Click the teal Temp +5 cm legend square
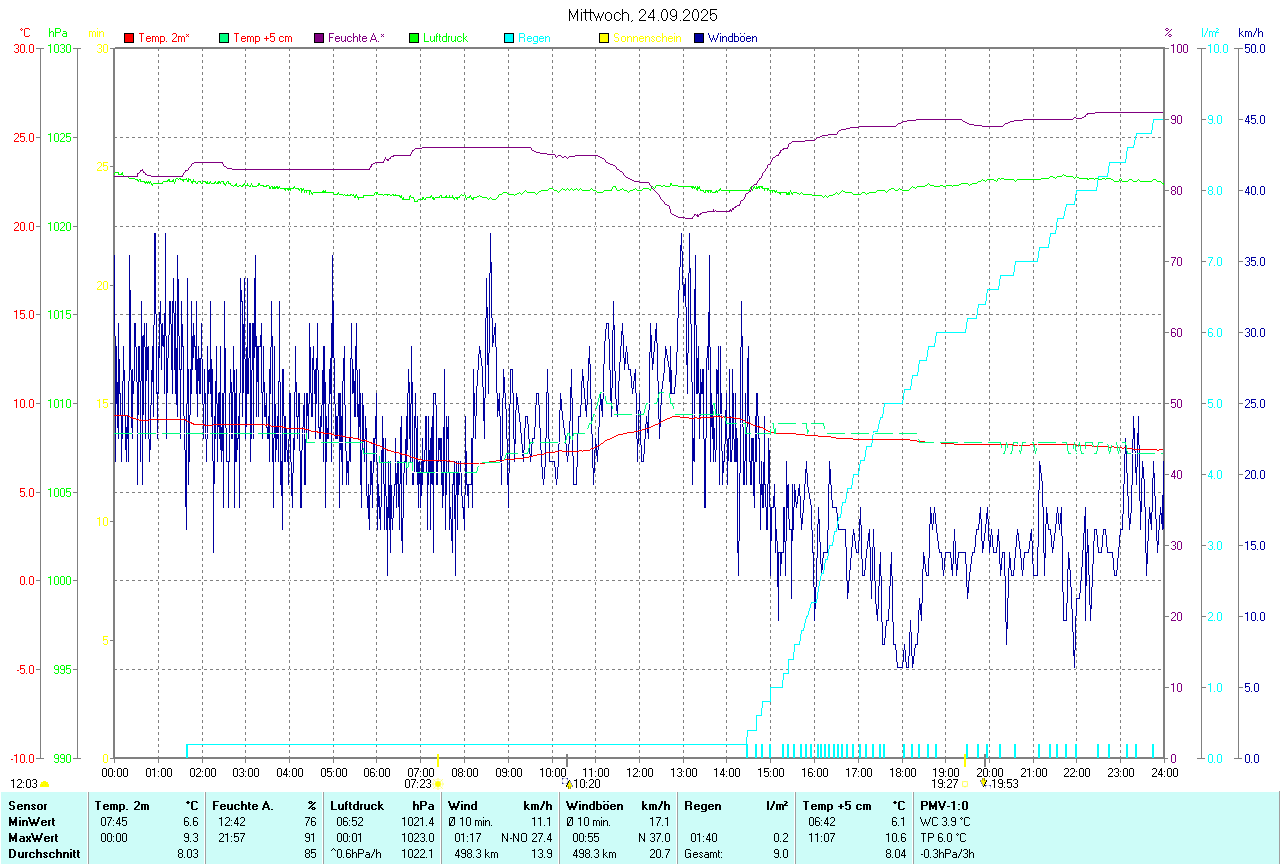The height and width of the screenshot is (864, 1280). click(x=224, y=38)
